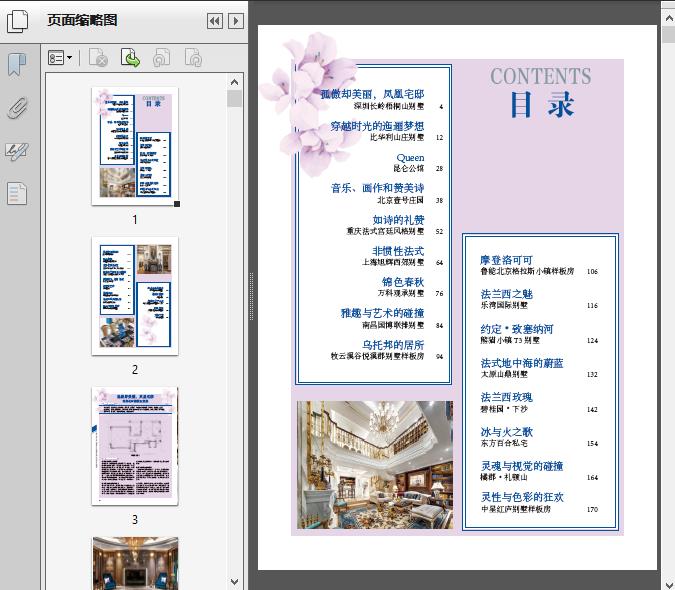675x590 pixels.
Task: Rotate page clockwise in thumbnails toolbar
Action: [x=192, y=59]
